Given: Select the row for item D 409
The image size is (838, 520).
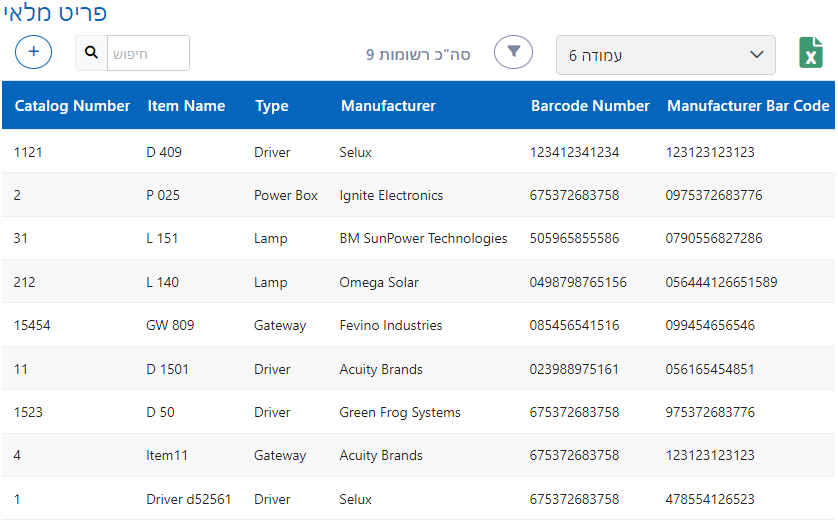Looking at the screenshot, I should (x=164, y=152).
